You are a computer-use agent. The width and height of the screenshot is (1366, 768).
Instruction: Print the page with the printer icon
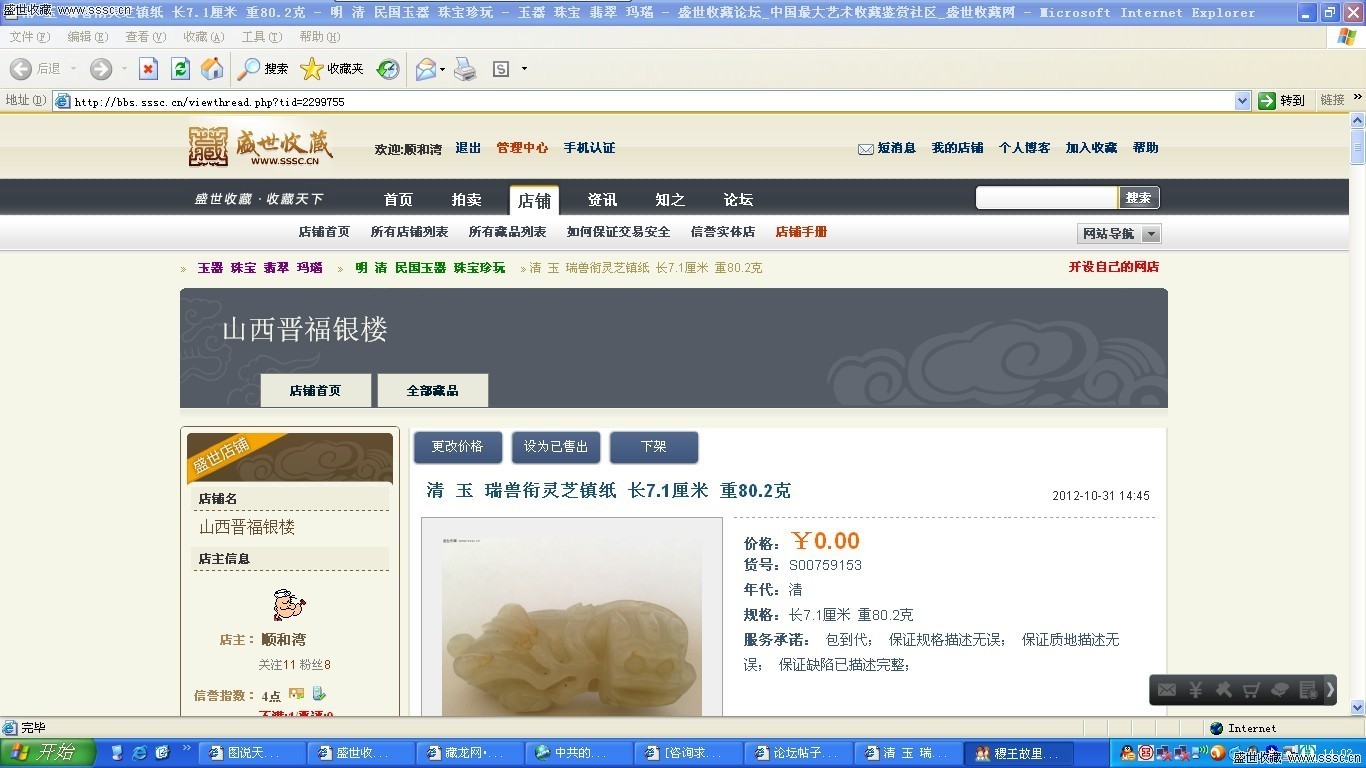click(465, 69)
